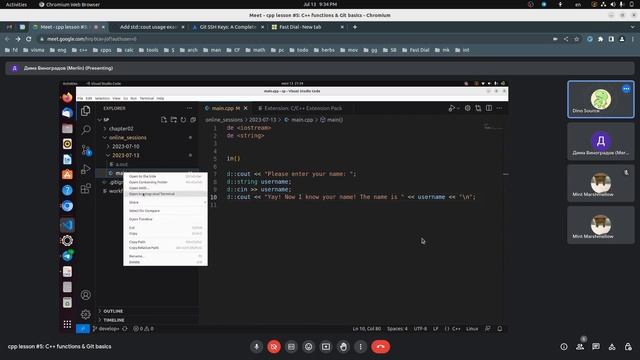The image size is (640, 360).
Task: Open the host controls lock icon
Action: tap(628, 347)
